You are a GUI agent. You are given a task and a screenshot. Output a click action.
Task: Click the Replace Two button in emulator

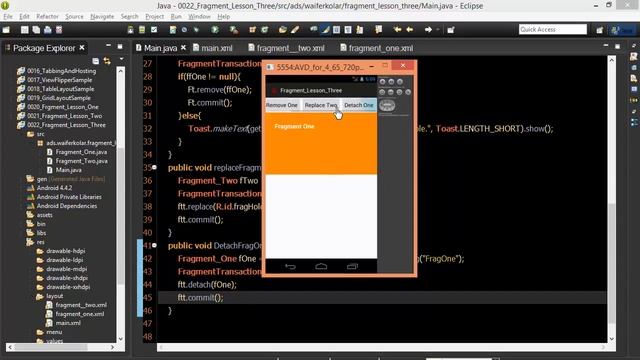coord(321,105)
